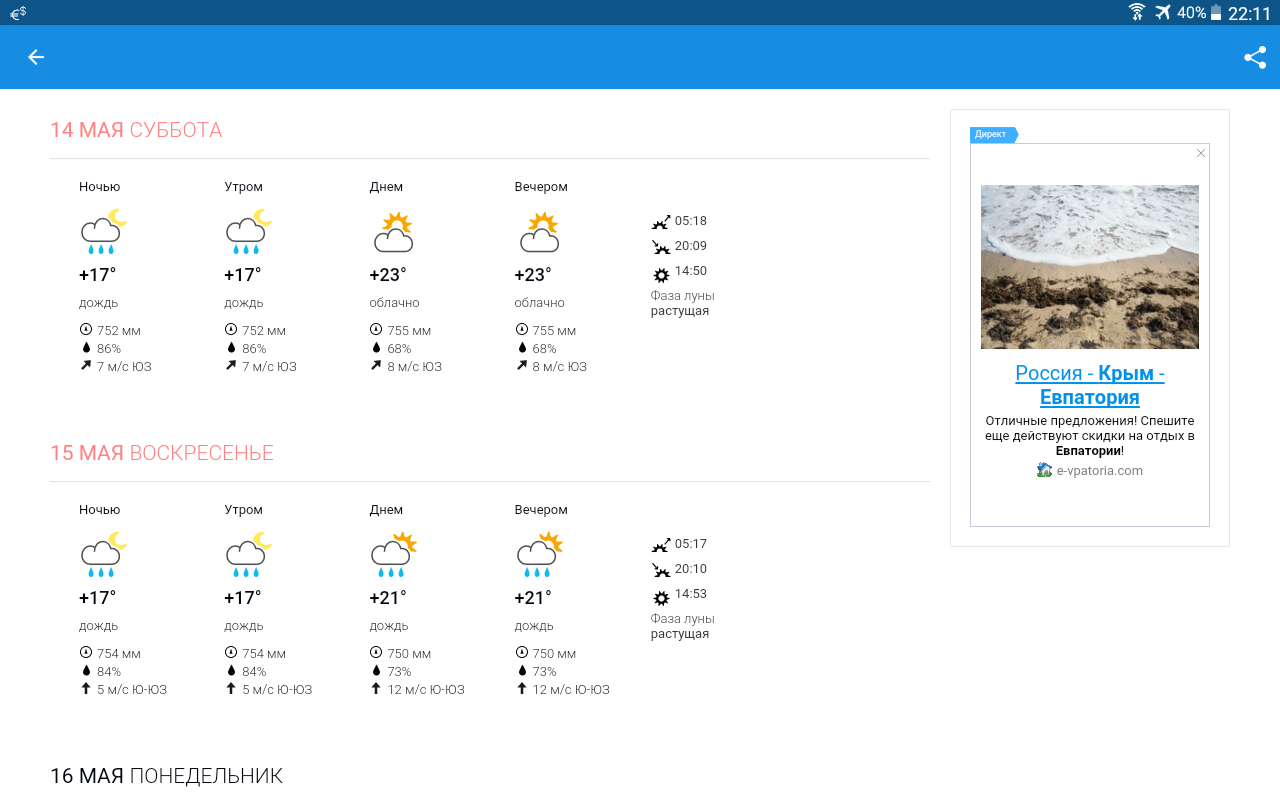Close the Евпатория ad

pos(1201,153)
